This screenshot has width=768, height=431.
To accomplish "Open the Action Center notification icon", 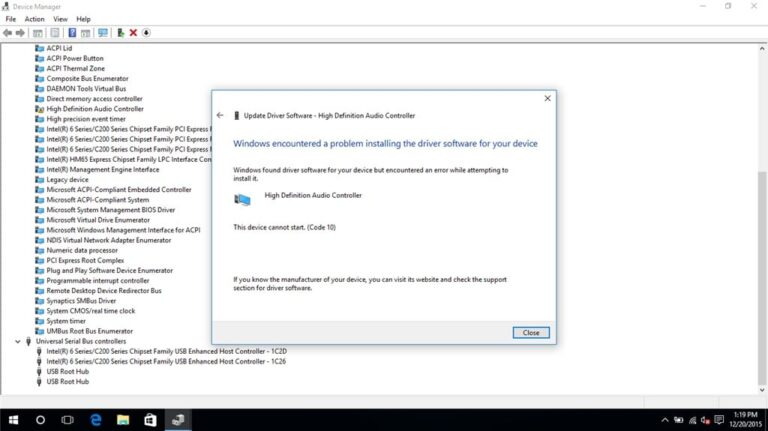I will [719, 420].
